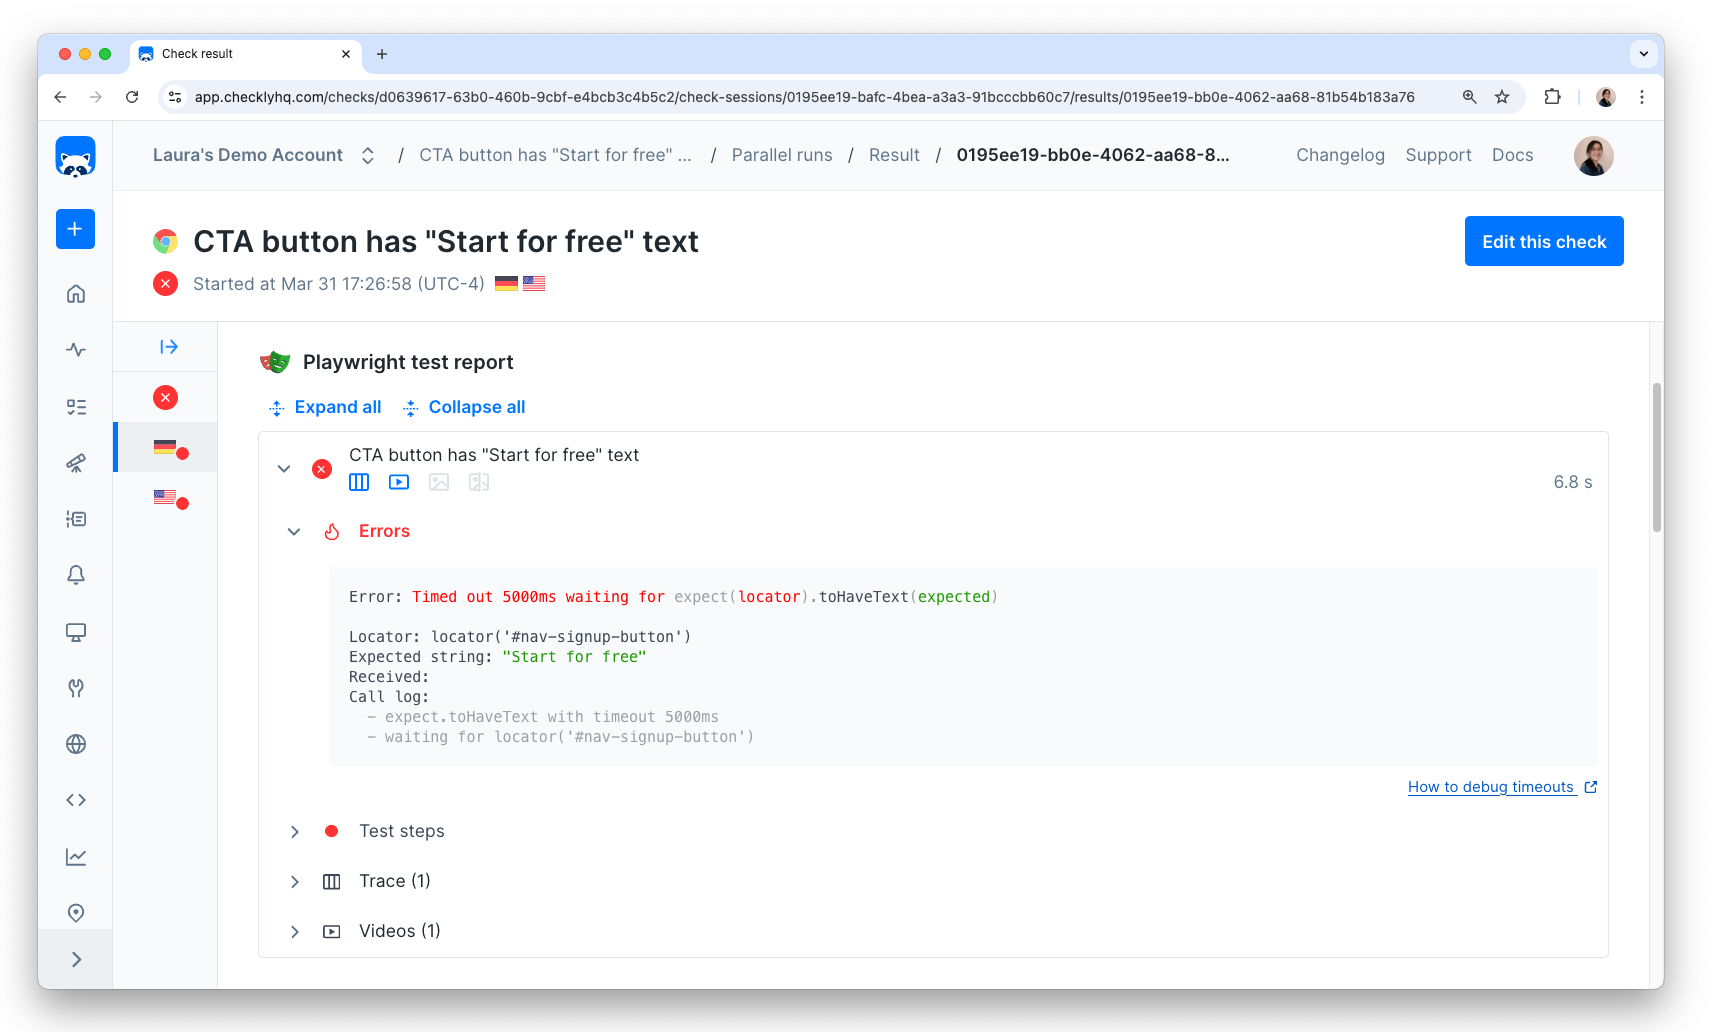Image resolution: width=1714 pixels, height=1032 pixels.
Task: Click Expand all in test report
Action: click(326, 407)
